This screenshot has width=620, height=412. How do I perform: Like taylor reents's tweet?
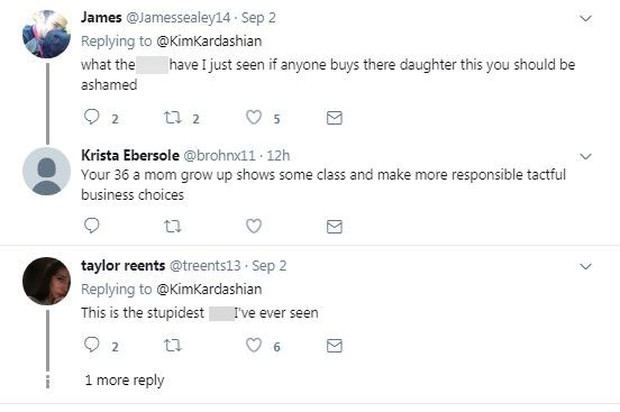point(253,345)
